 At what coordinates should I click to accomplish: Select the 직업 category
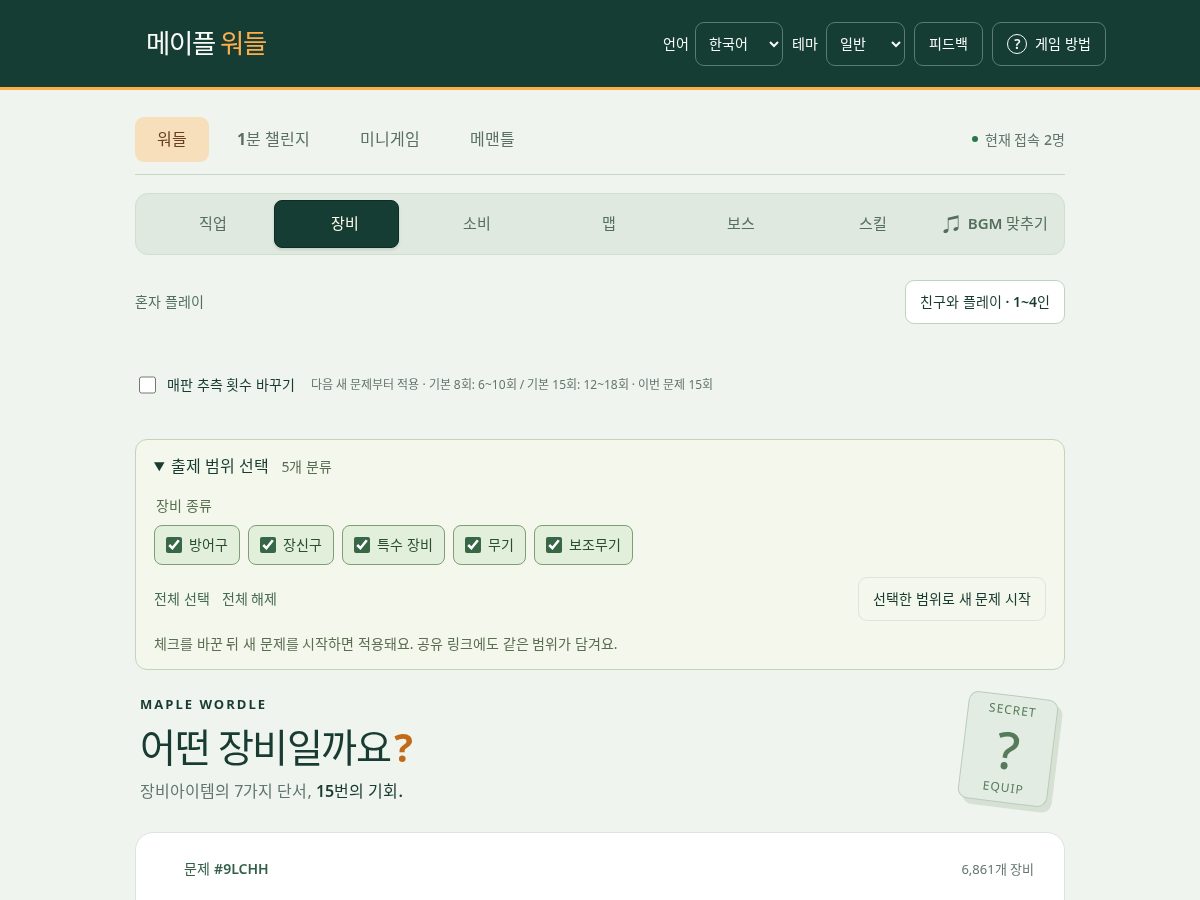(213, 224)
